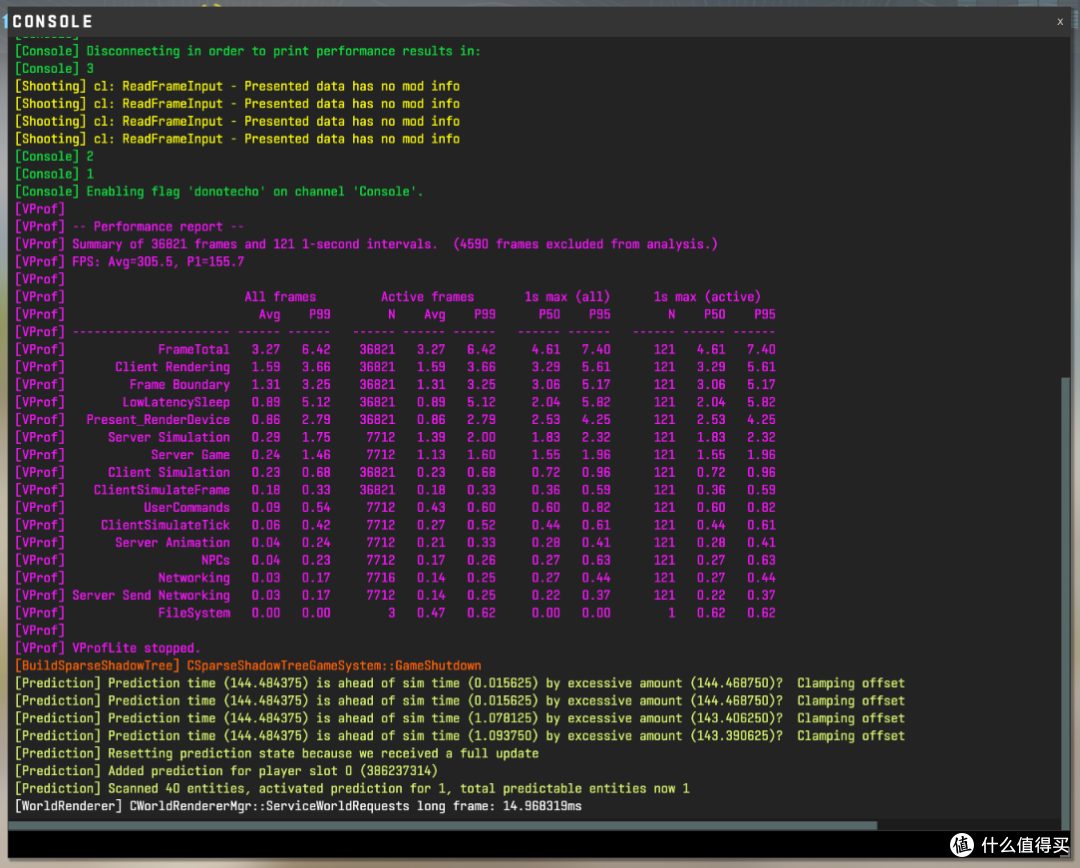Viewport: 1080px width, 868px height.
Task: Select the Server Animation row label
Action: pyautogui.click(x=172, y=543)
